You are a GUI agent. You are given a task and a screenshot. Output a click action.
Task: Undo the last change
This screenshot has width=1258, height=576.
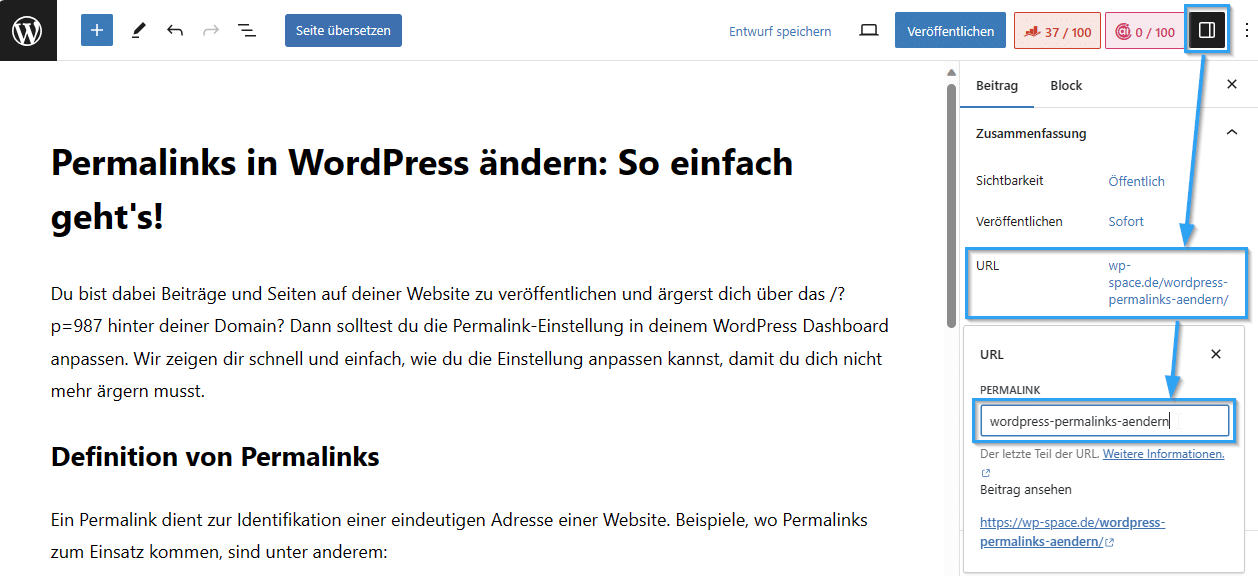[175, 30]
